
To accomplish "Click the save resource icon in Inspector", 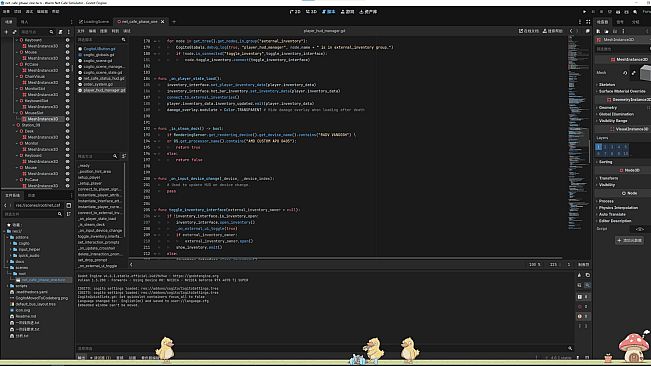I will point(615,31).
